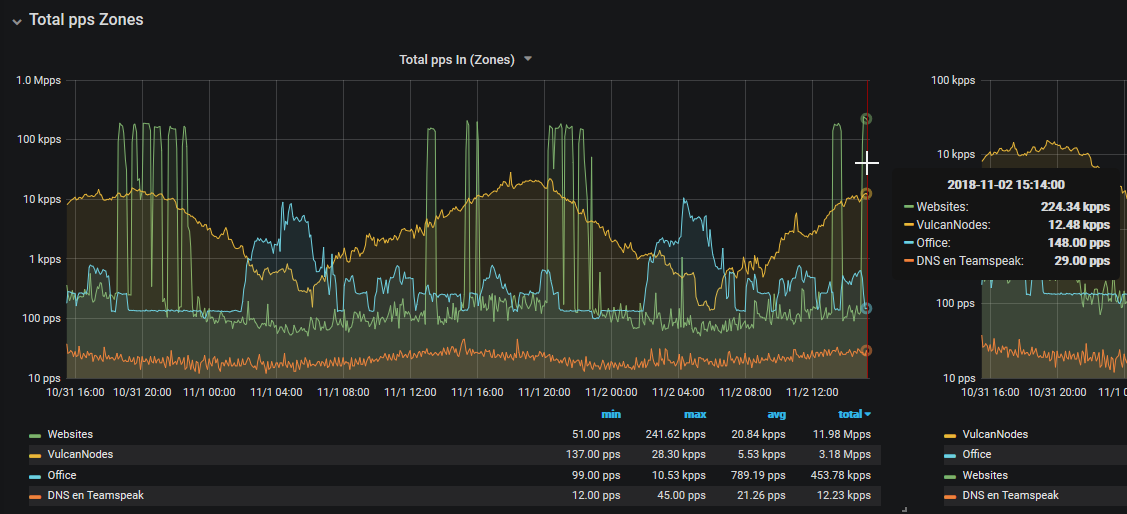Click the caret arrow beside the panel title
The height and width of the screenshot is (514, 1127).
click(528, 59)
